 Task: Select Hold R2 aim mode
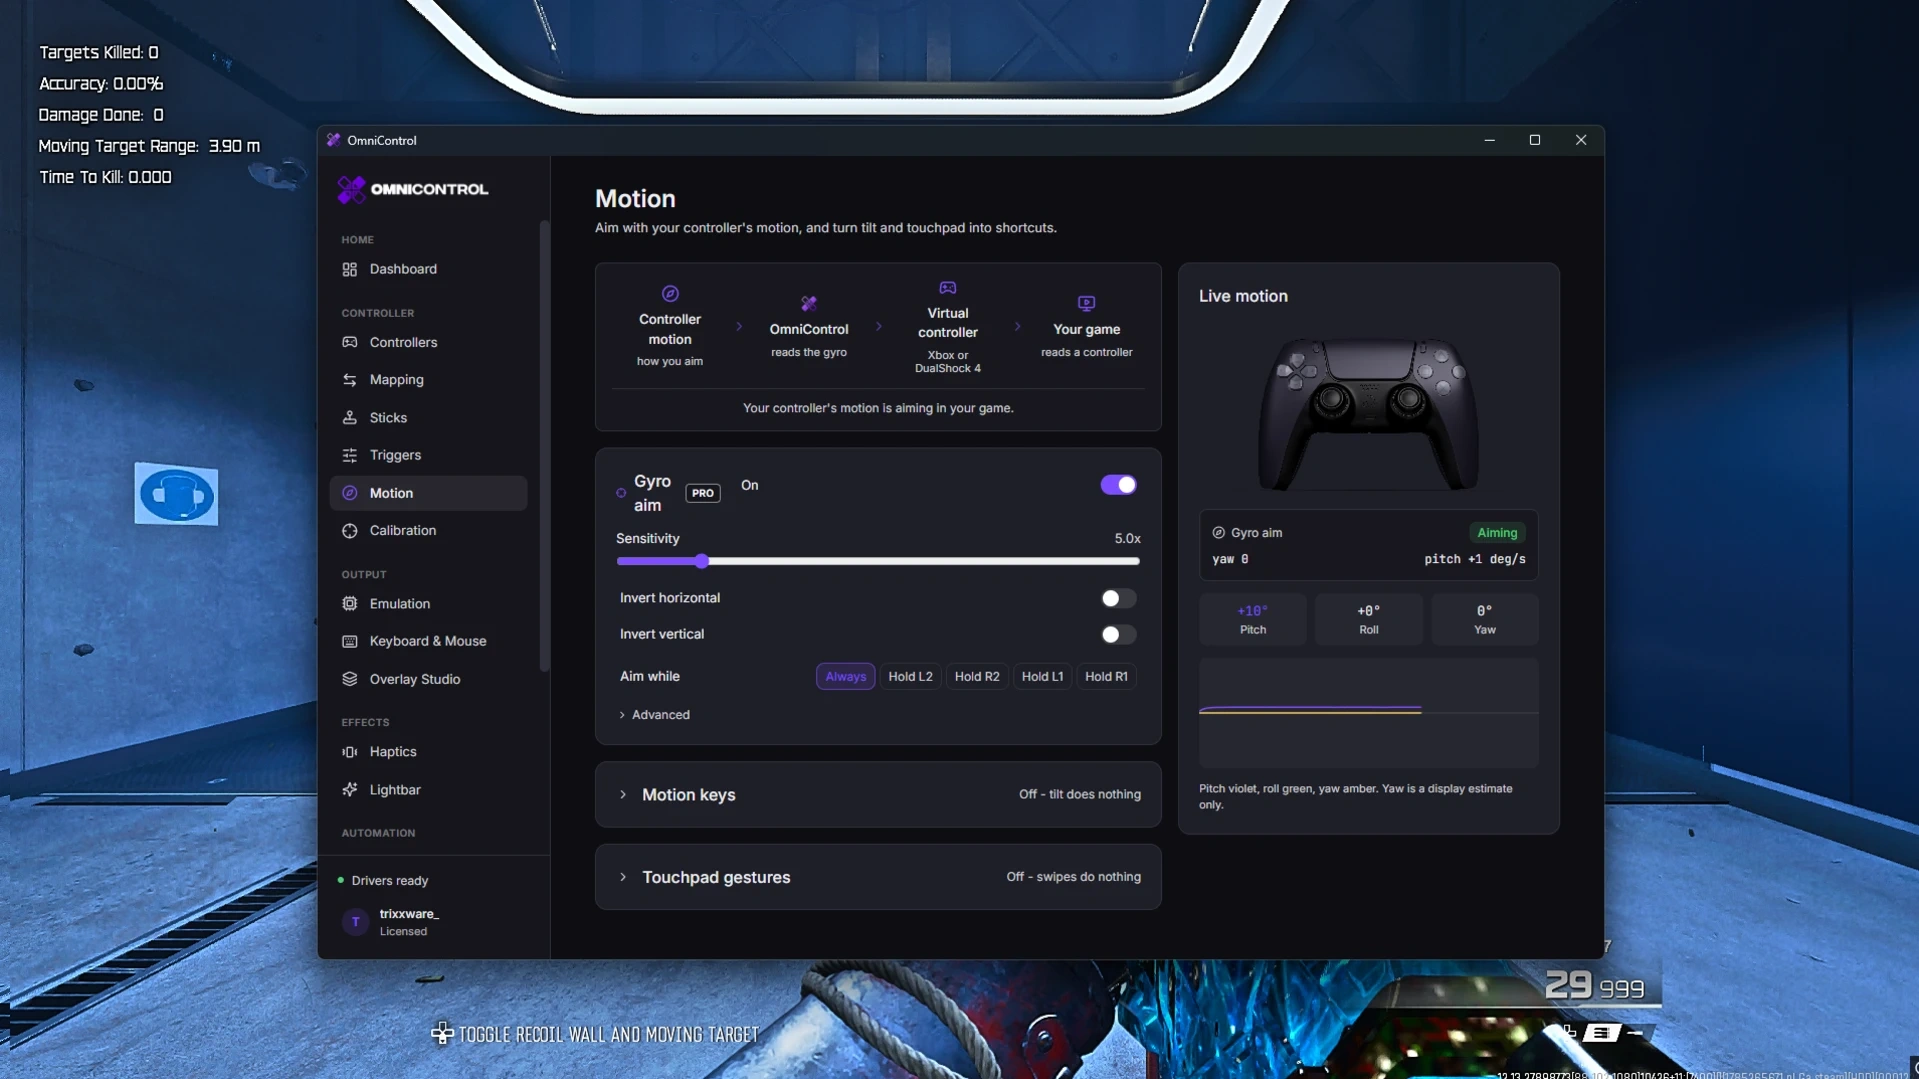[x=977, y=677]
